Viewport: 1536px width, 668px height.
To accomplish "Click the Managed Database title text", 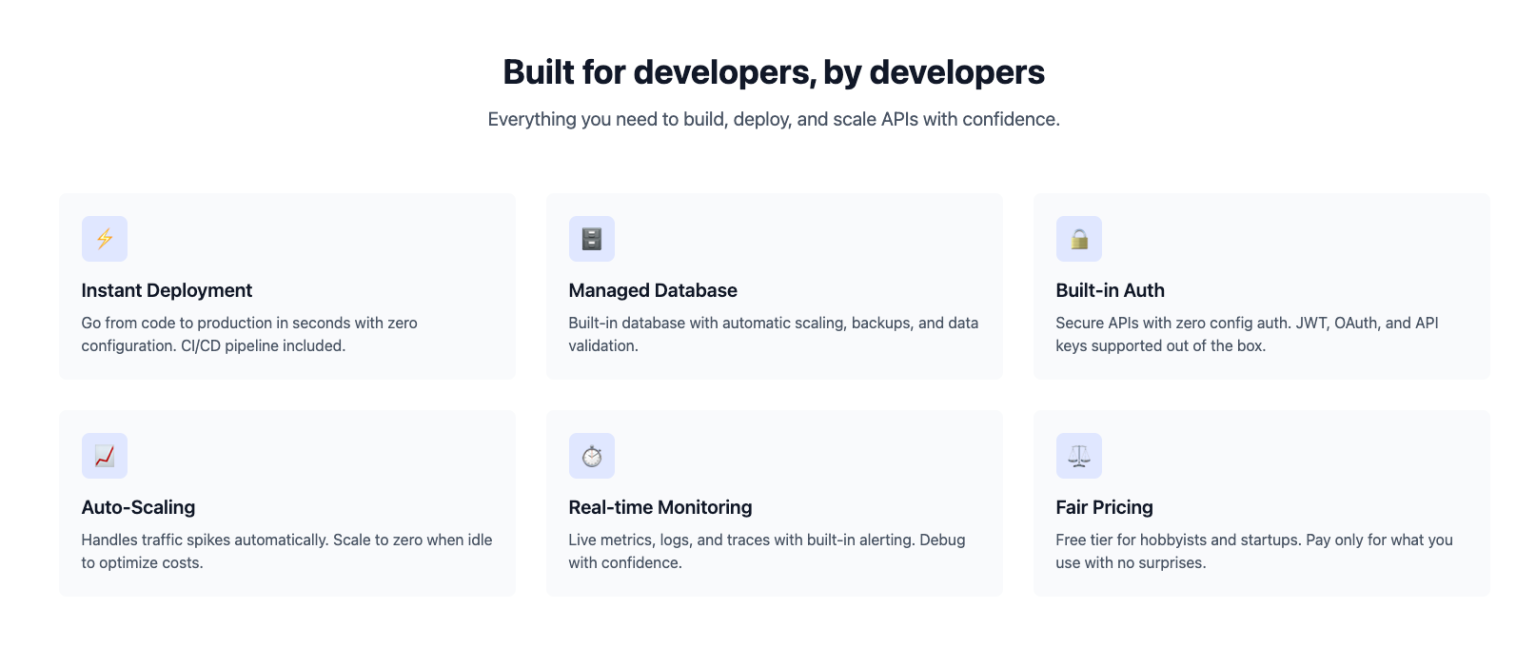I will [x=653, y=290].
